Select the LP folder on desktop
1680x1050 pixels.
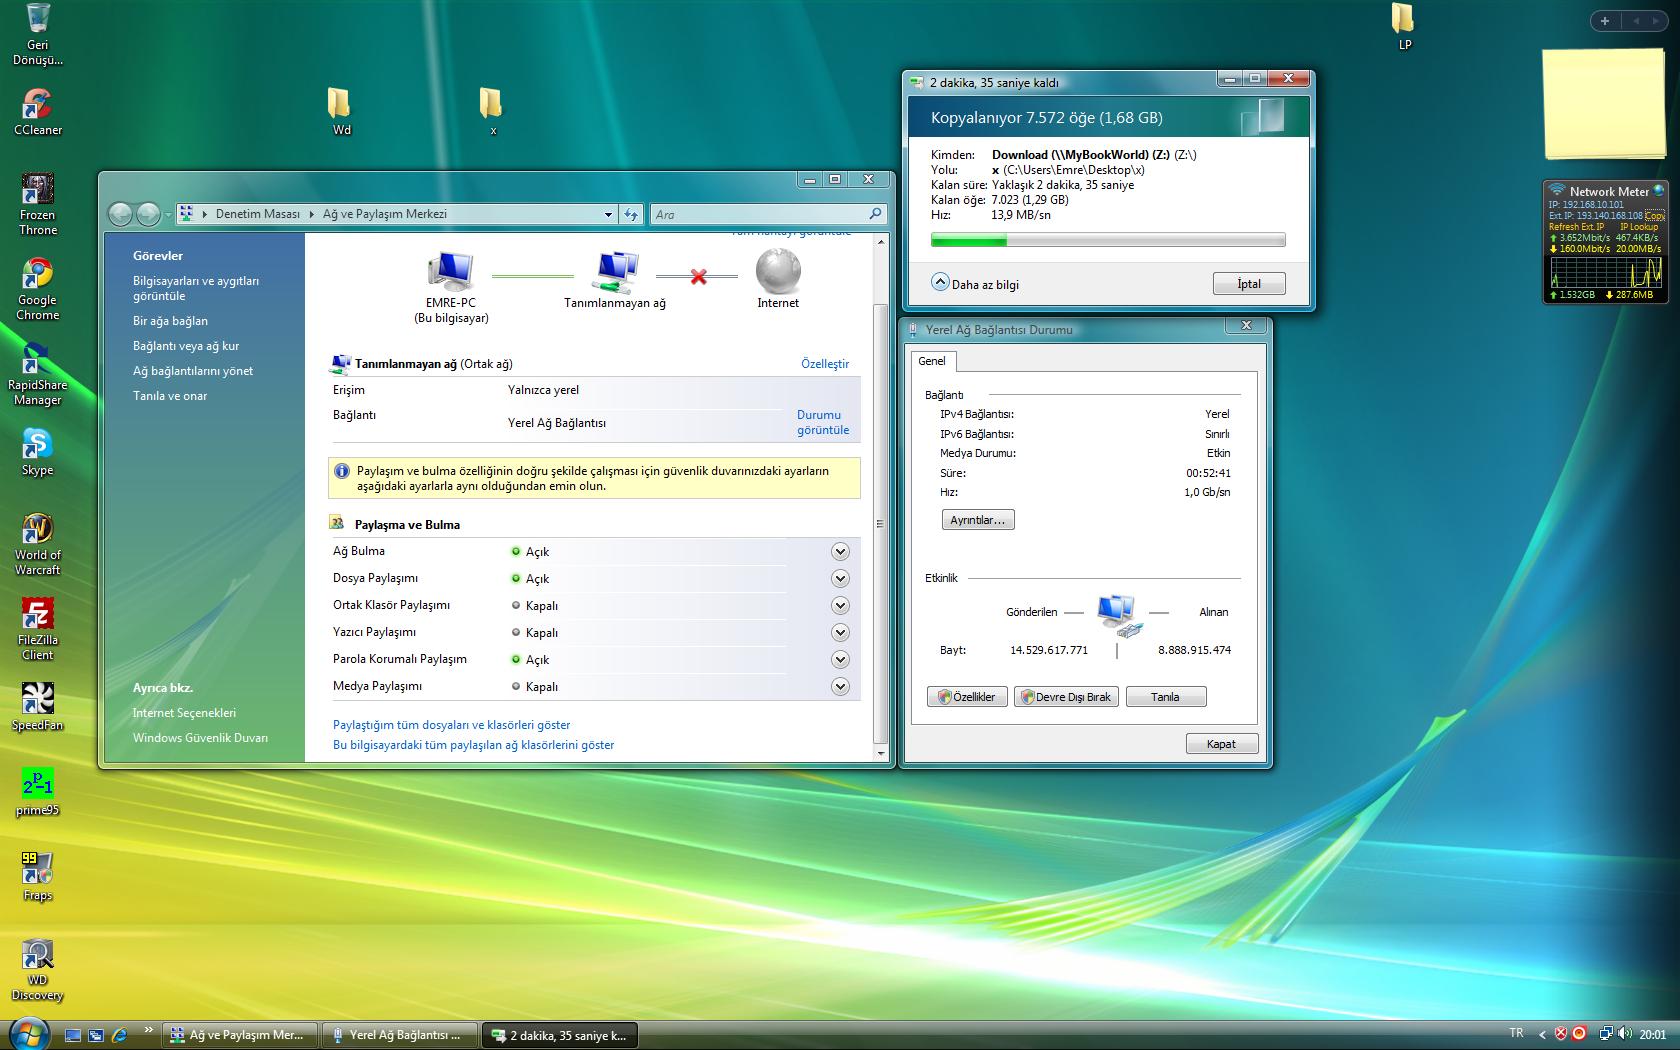click(x=1404, y=27)
